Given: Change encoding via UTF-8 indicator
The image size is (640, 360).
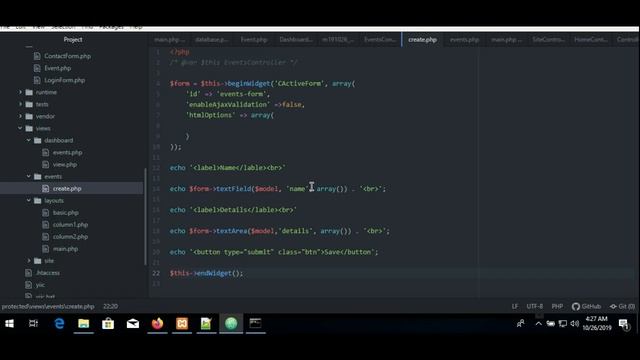Looking at the screenshot, I should 535,306.
